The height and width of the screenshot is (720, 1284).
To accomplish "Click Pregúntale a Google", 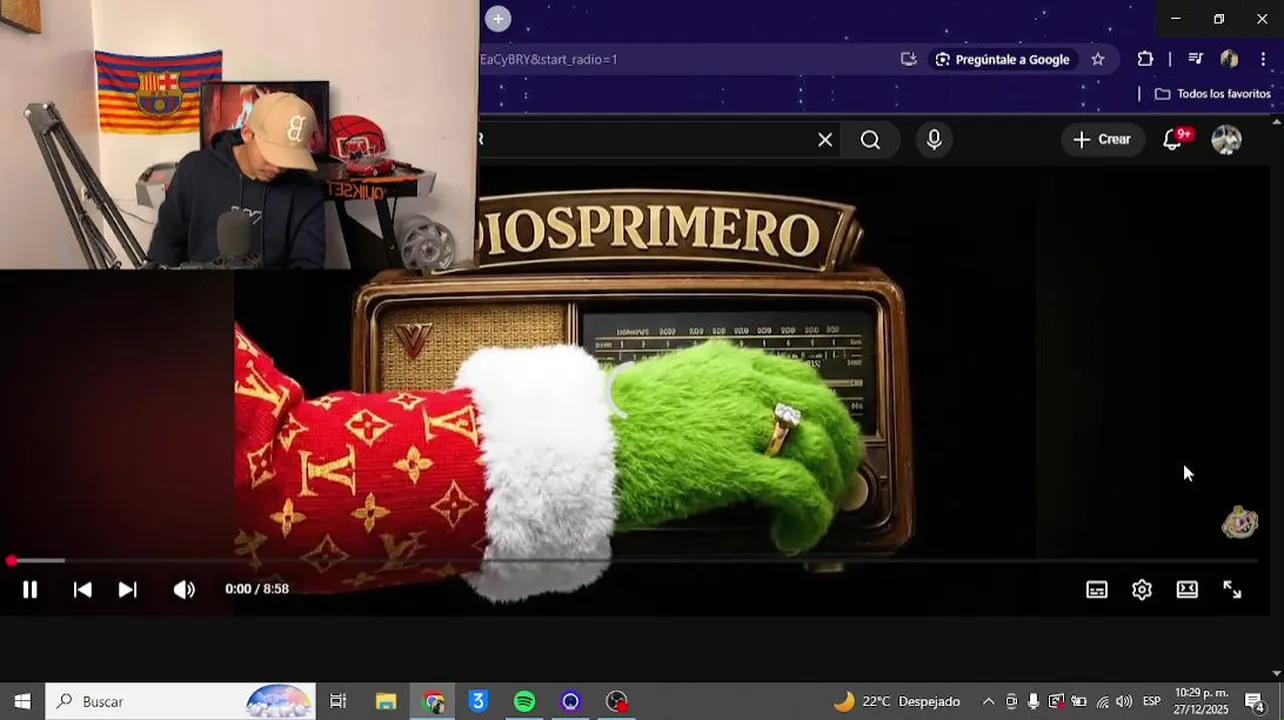I will click(1003, 59).
